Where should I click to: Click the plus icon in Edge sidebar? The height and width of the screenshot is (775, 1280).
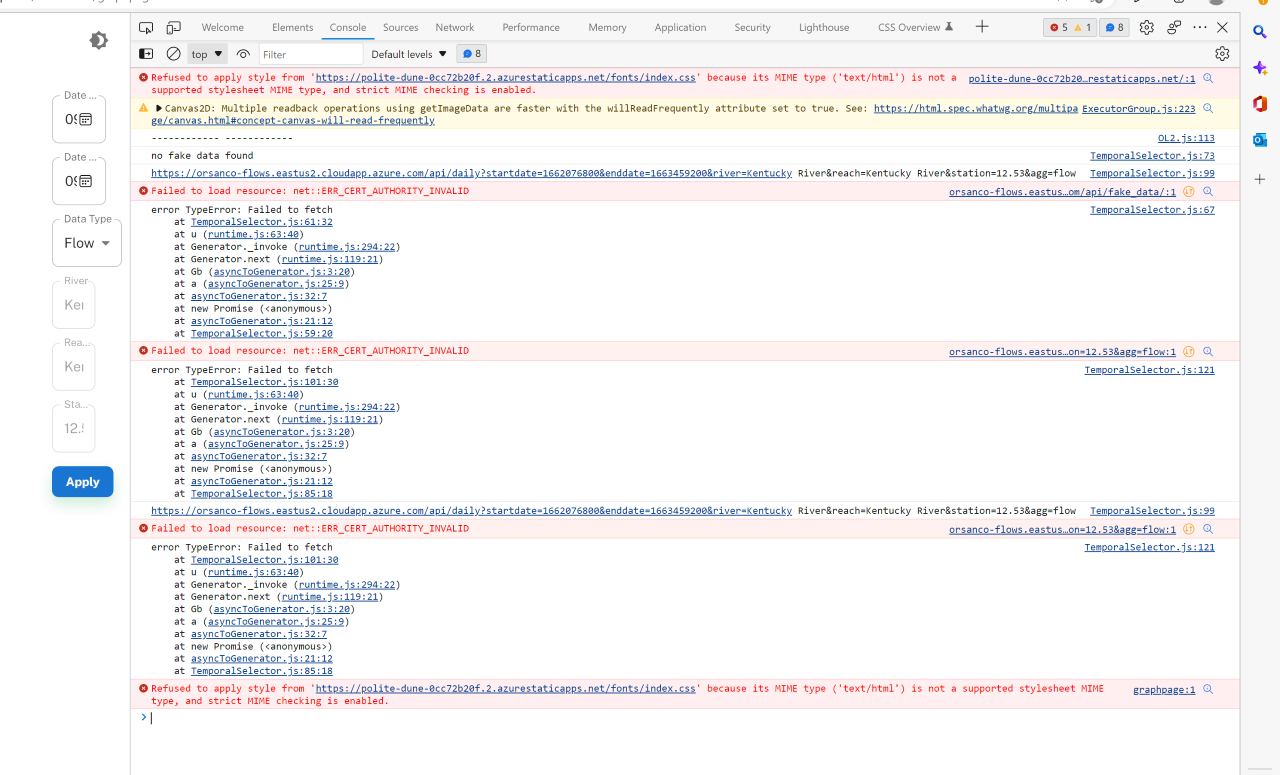(1260, 179)
